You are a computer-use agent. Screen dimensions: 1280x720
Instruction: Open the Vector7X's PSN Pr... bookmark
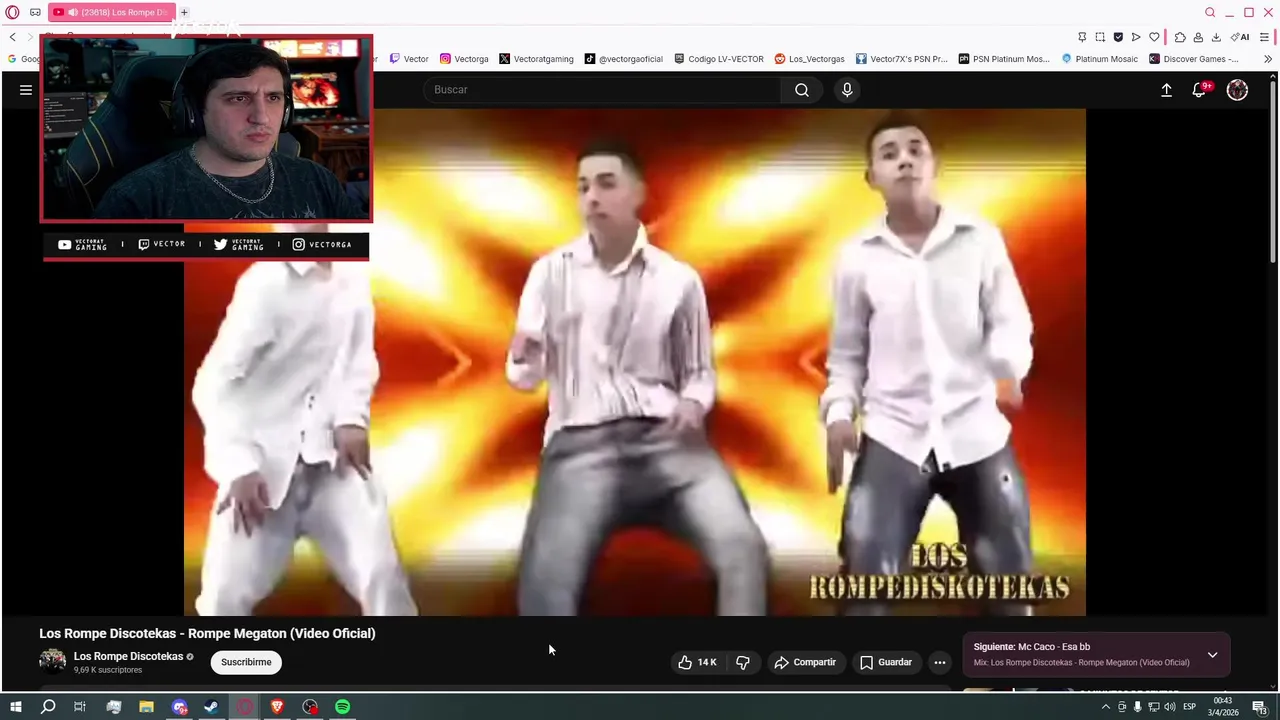tap(901, 59)
